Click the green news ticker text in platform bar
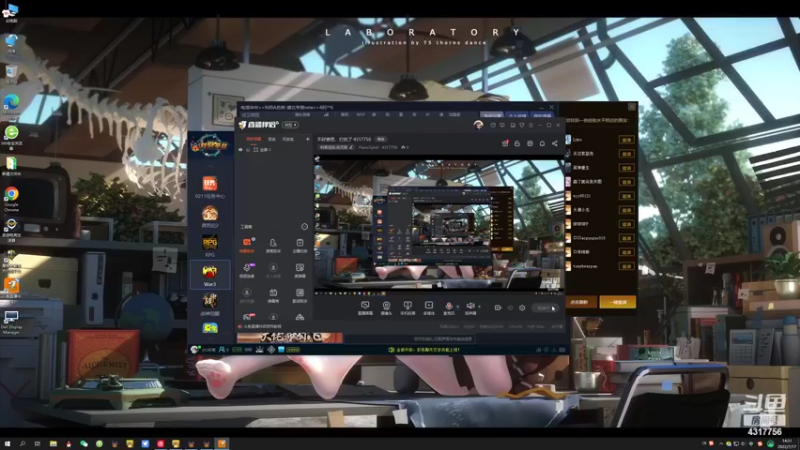 pos(428,350)
